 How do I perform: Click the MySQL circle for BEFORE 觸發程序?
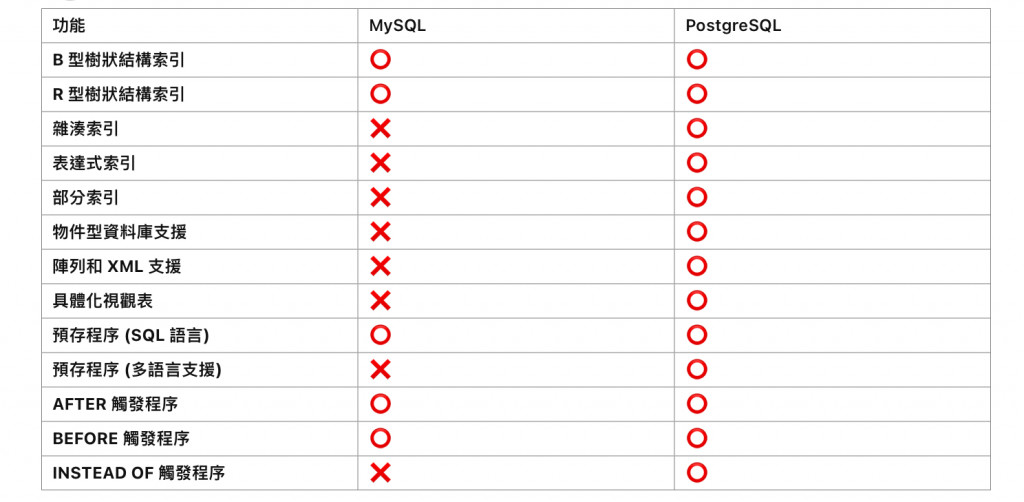point(380,439)
